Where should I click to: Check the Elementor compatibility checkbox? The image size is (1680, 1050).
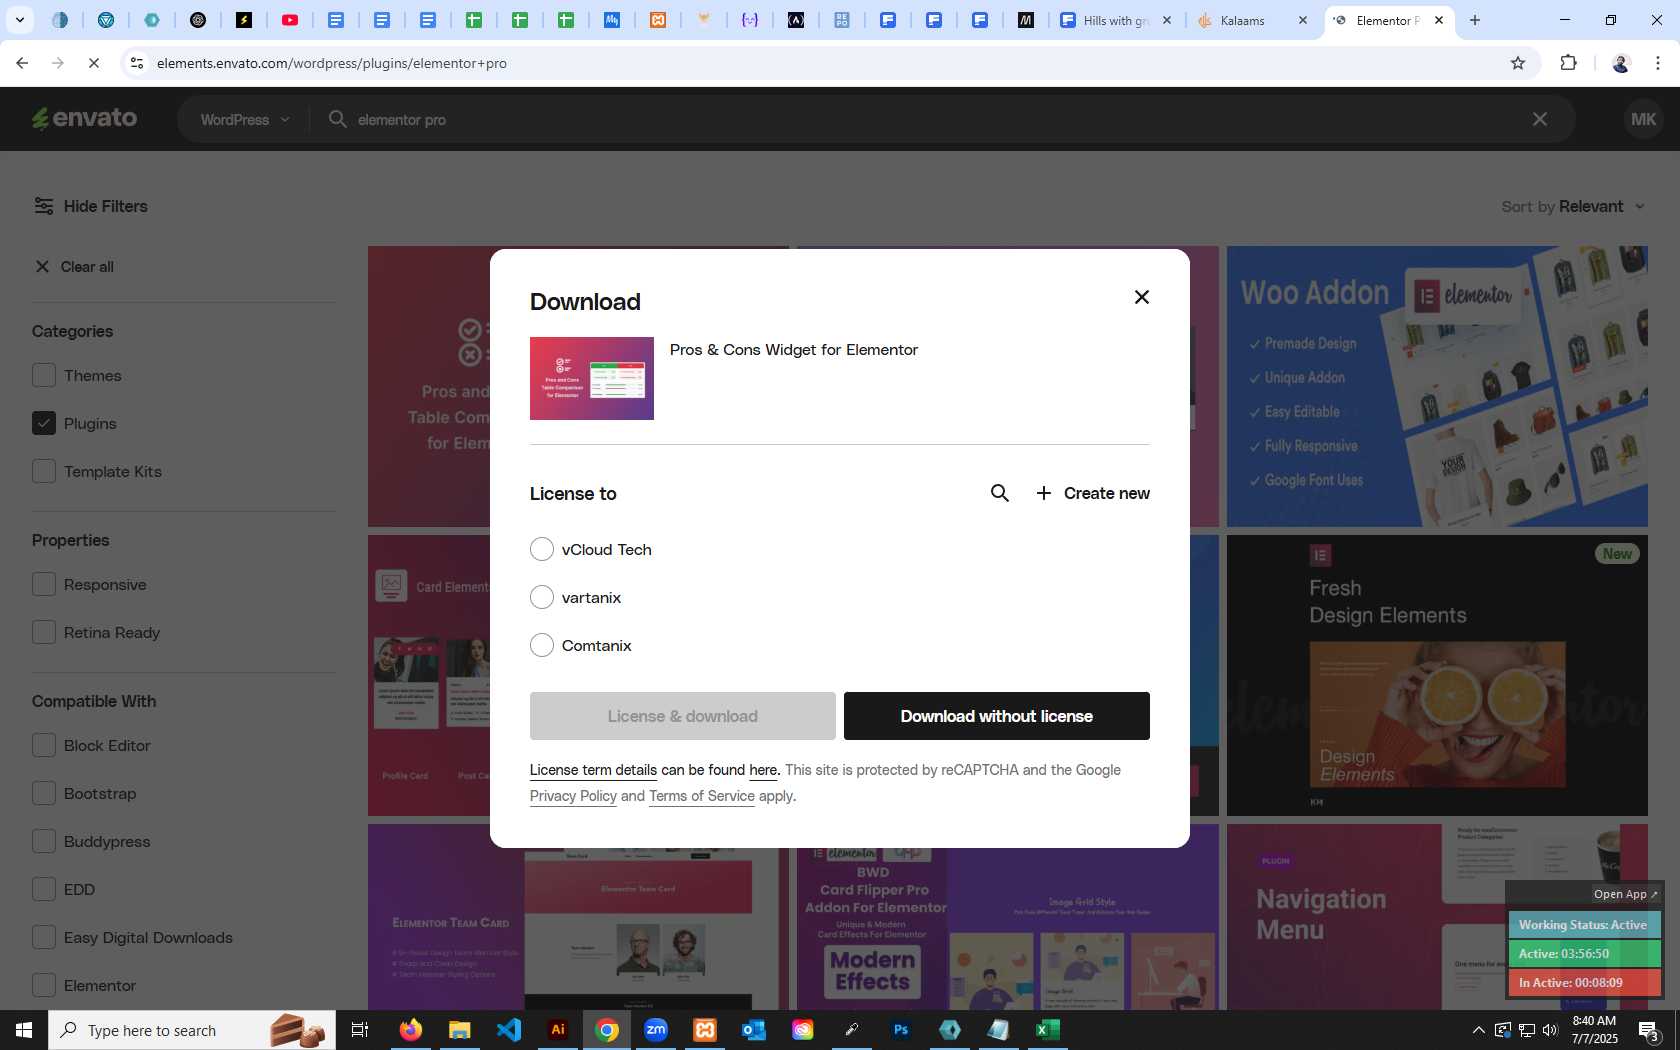[44, 985]
